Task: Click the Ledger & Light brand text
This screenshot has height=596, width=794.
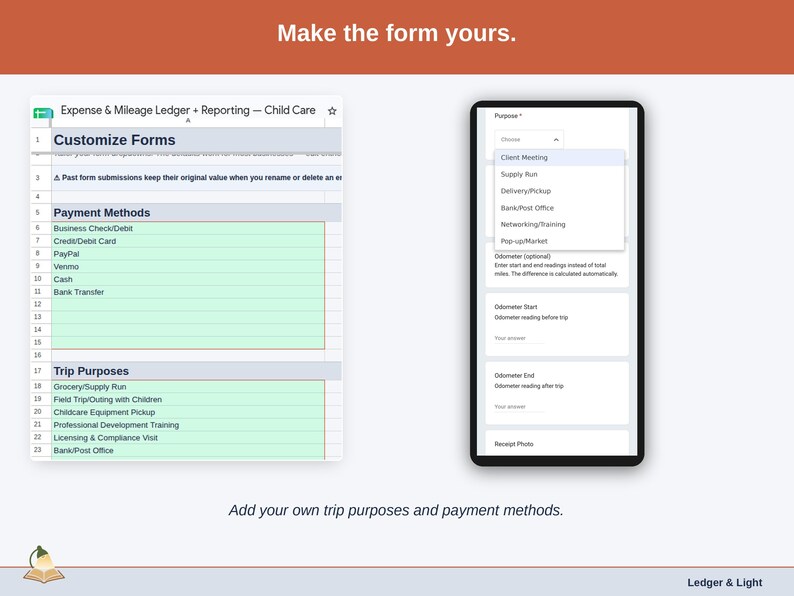Action: click(725, 582)
